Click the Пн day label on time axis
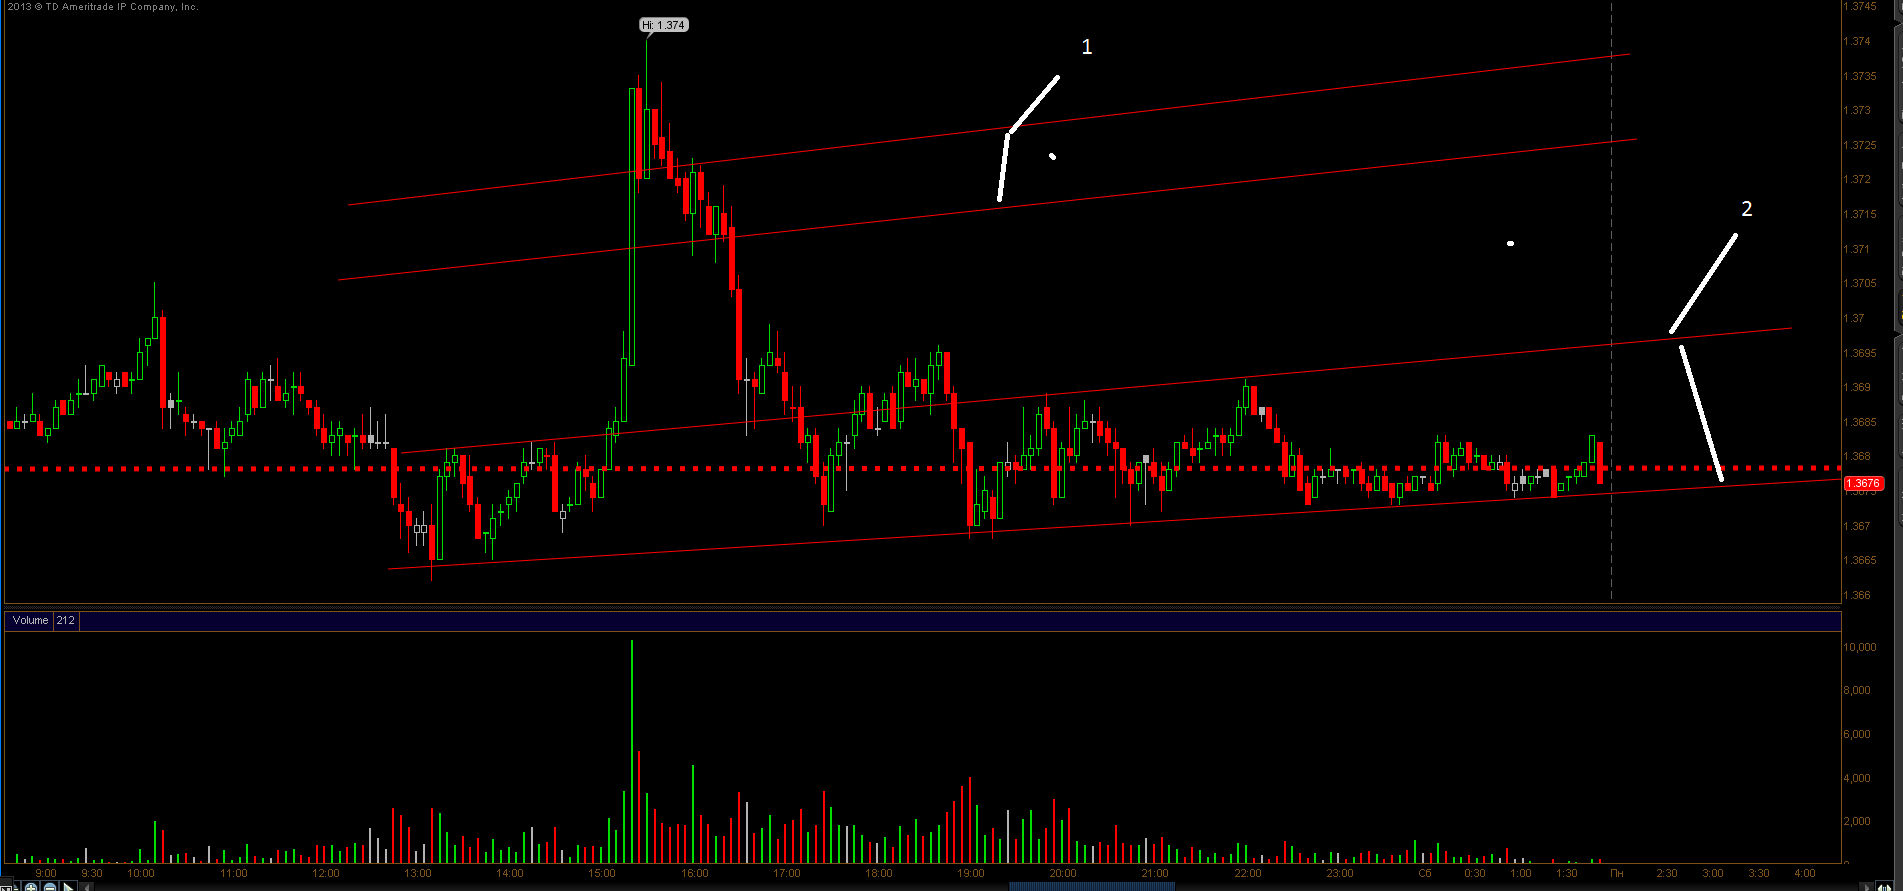 click(1616, 873)
